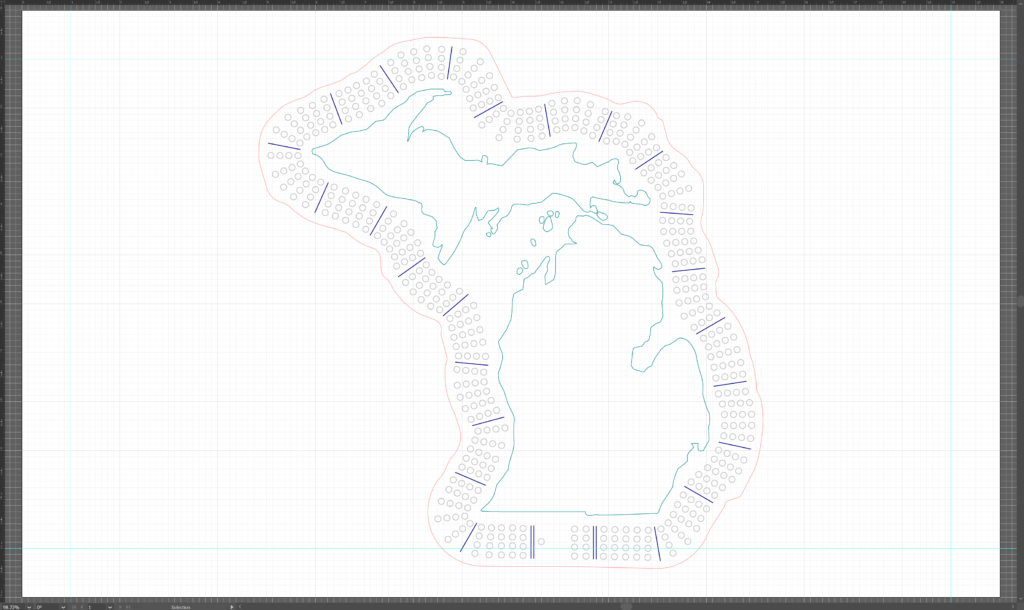1024x610 pixels.
Task: Click the rotation angle field
Action: coord(47,607)
